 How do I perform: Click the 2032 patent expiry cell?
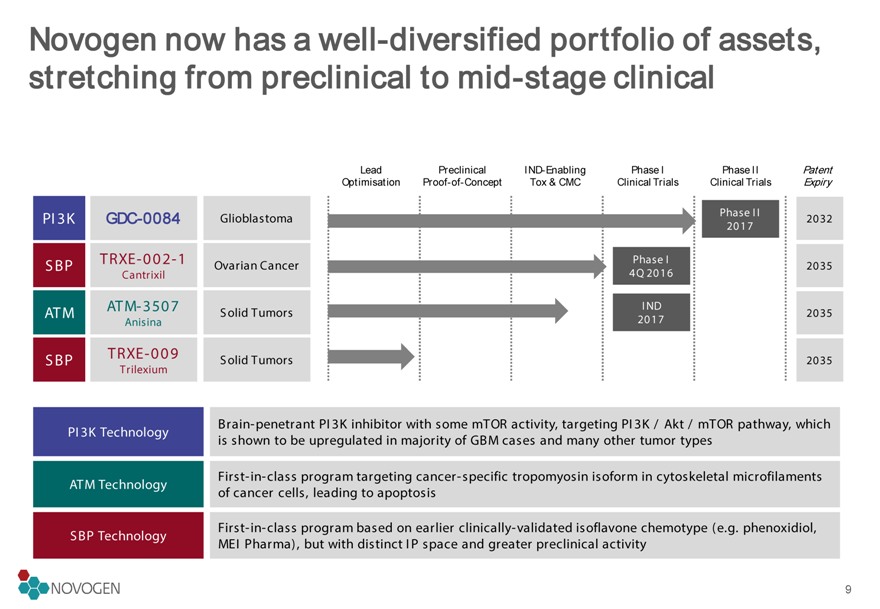pyautogui.click(x=819, y=218)
